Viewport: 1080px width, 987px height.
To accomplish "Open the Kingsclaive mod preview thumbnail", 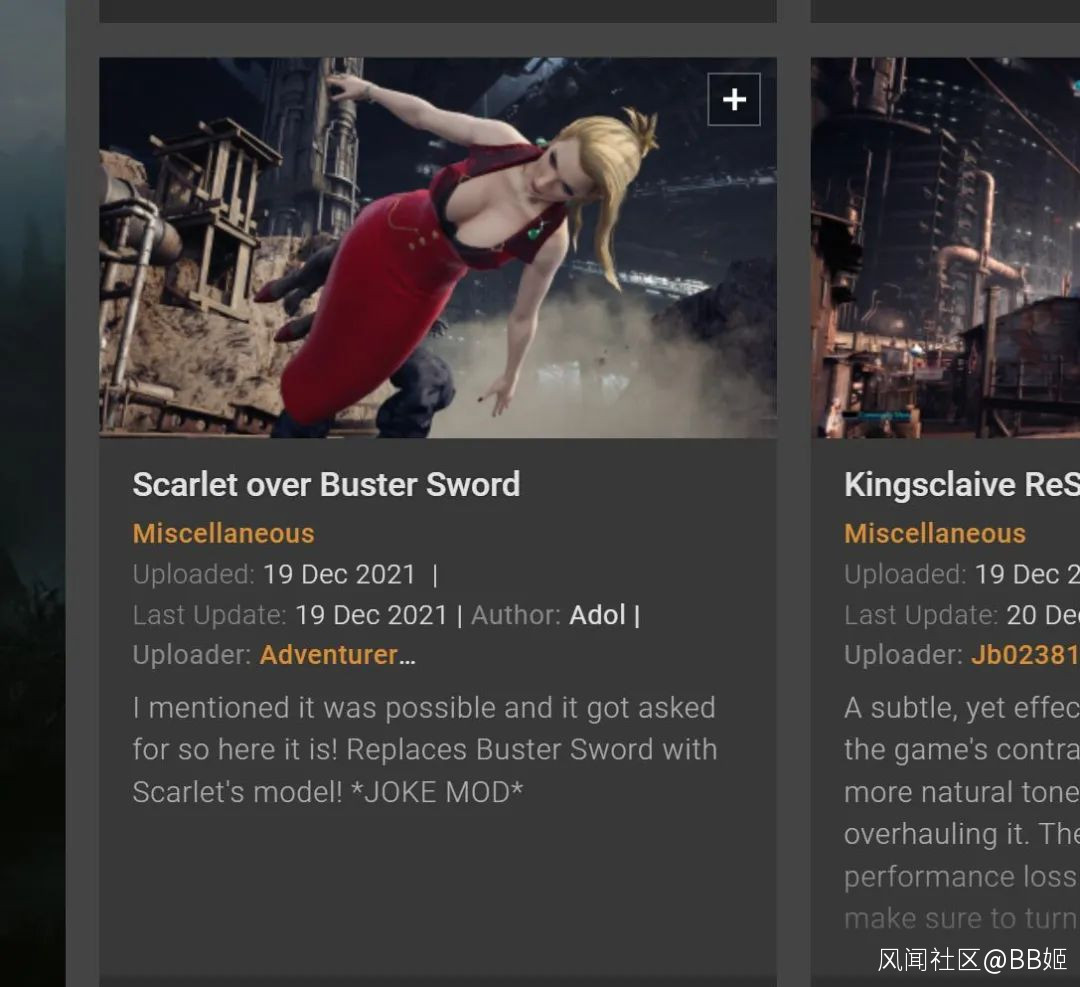I will [945, 247].
